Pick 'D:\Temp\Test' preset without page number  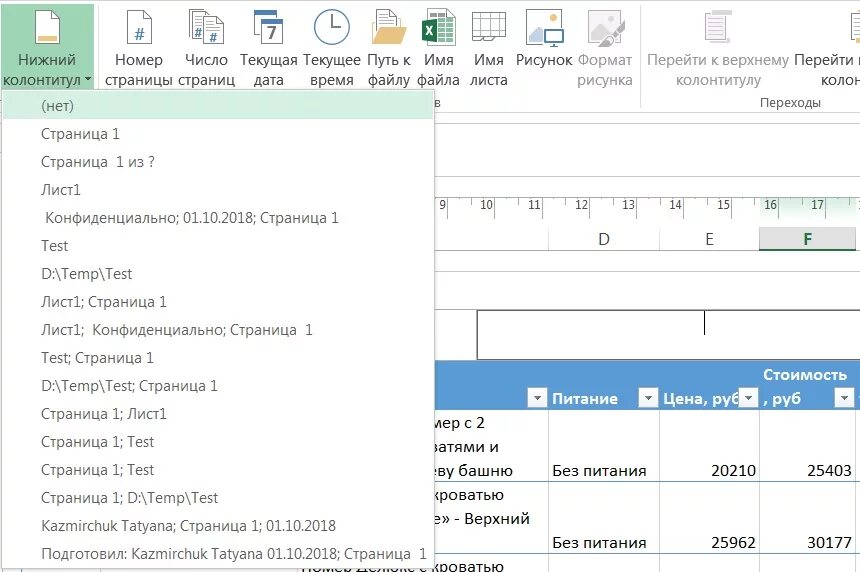[x=218, y=274]
